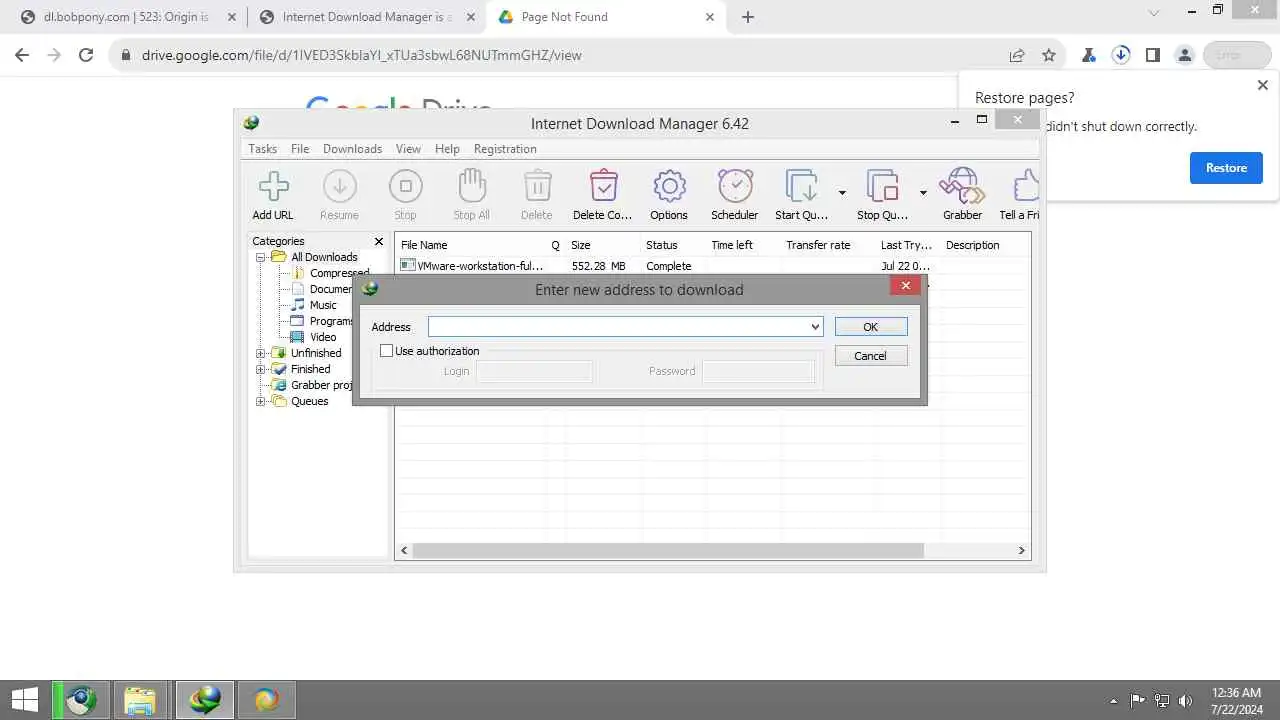Dismiss the Restore pages popup
This screenshot has height=720, width=1280.
click(1262, 85)
